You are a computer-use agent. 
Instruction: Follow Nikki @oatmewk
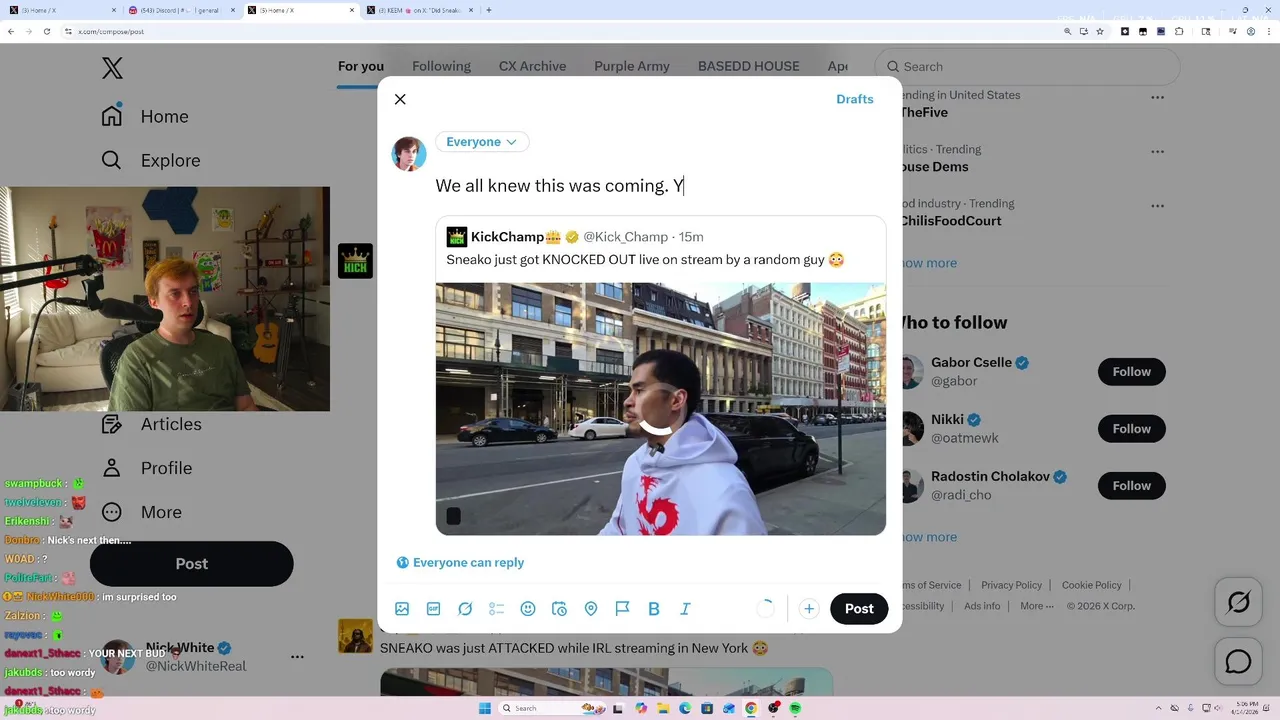[x=1131, y=429]
